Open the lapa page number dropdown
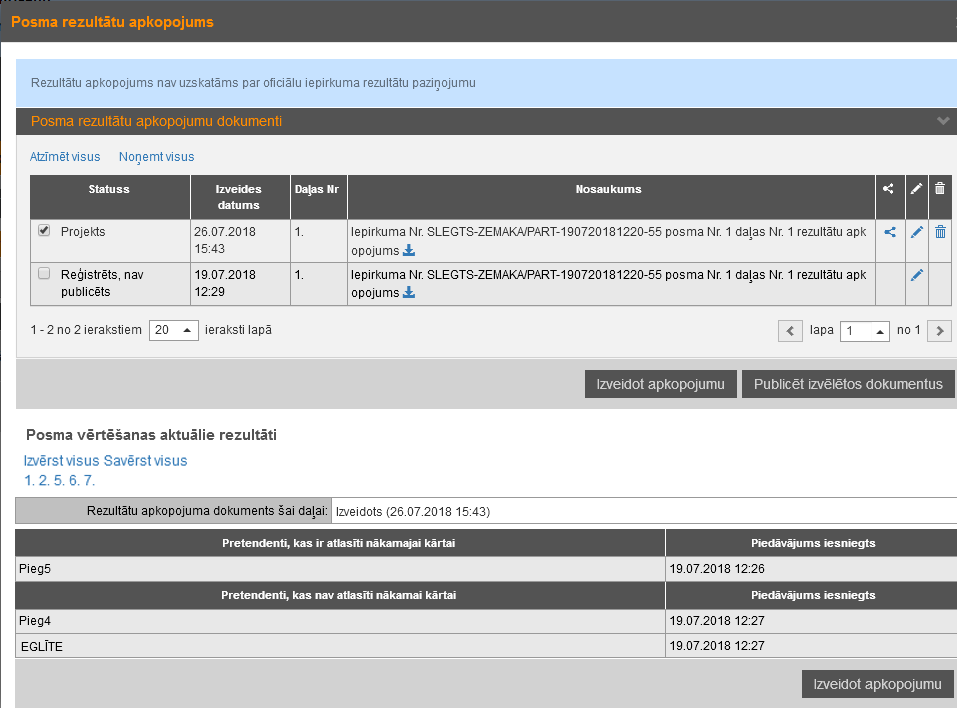 pos(864,331)
